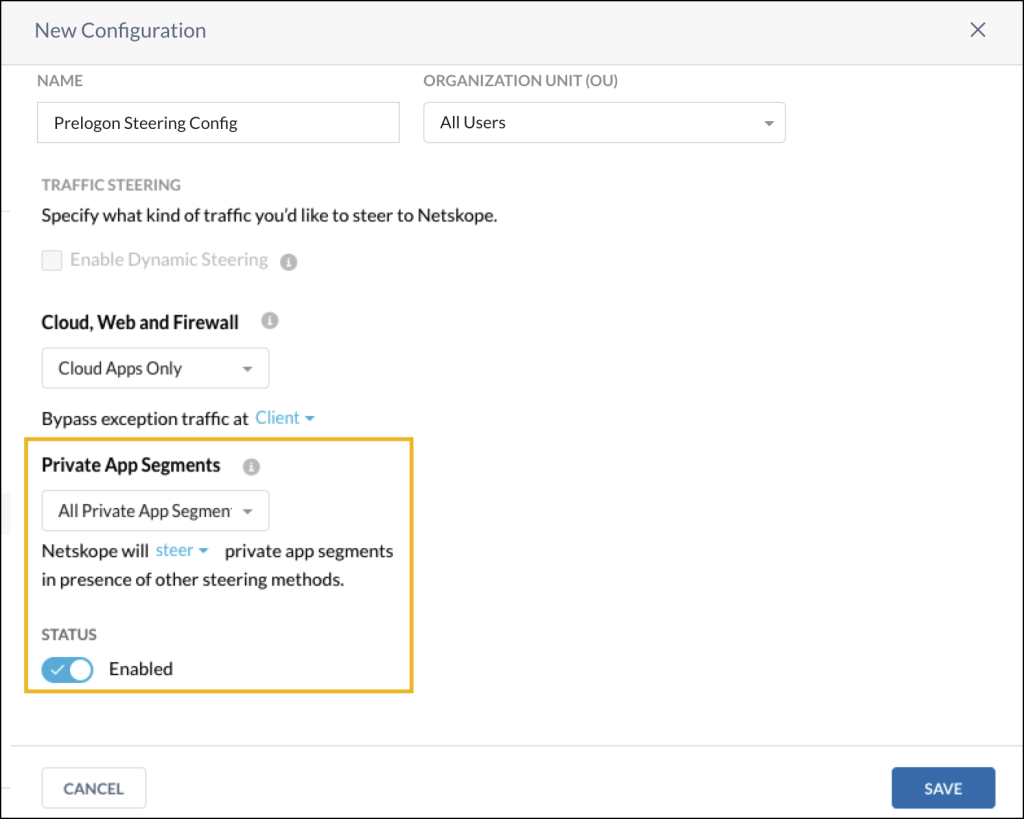Click the CANCEL button
Image resolution: width=1024 pixels, height=819 pixels.
(94, 788)
